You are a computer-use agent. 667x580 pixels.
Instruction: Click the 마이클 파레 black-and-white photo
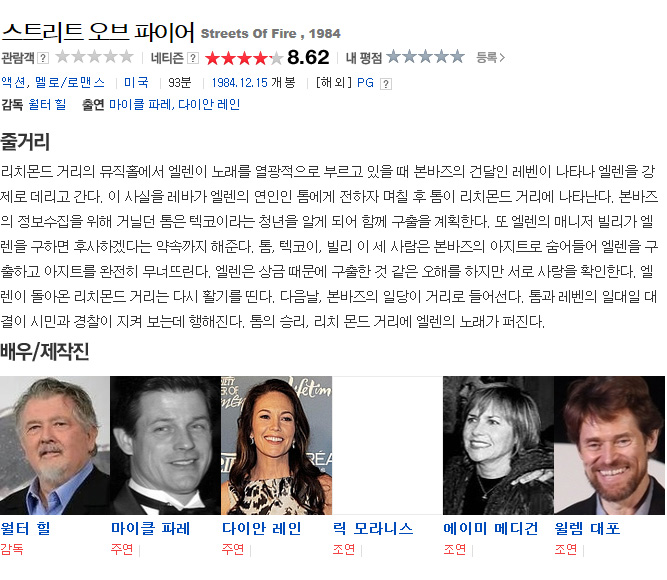click(165, 445)
